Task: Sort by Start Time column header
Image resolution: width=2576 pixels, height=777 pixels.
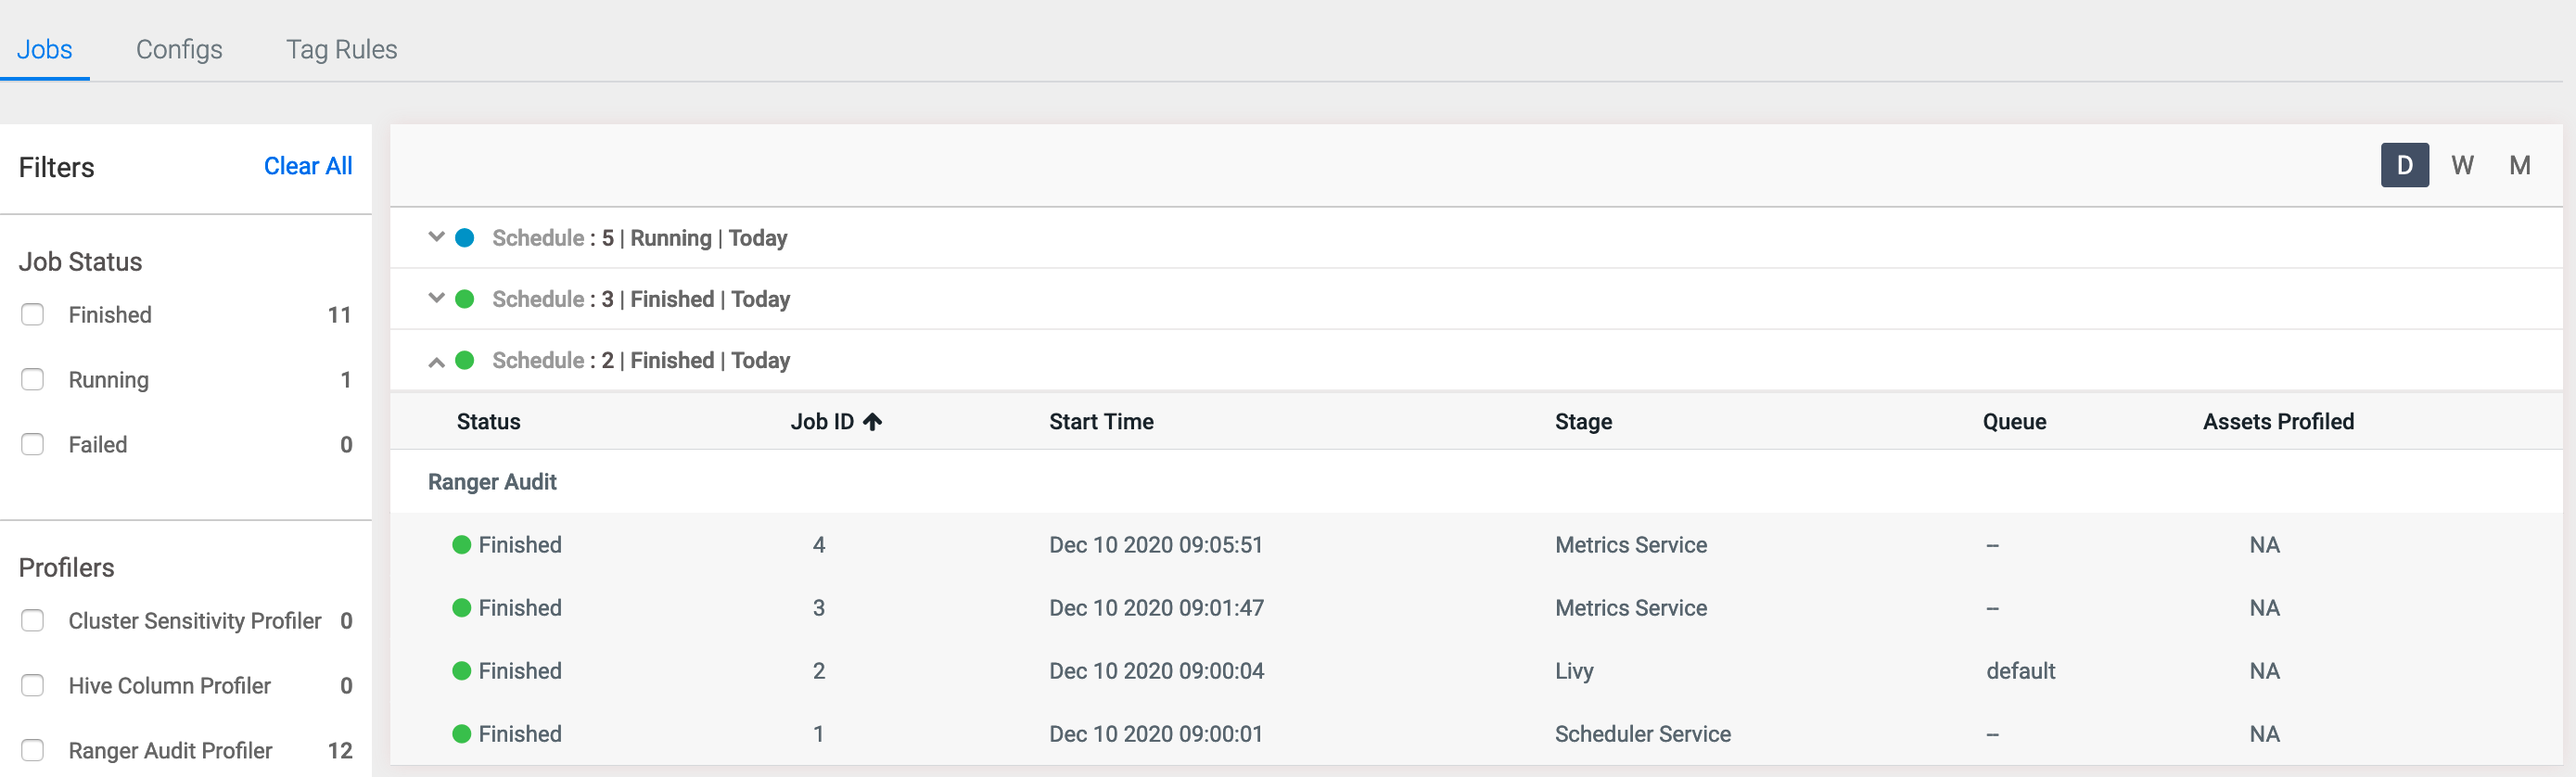Action: (x=1100, y=422)
